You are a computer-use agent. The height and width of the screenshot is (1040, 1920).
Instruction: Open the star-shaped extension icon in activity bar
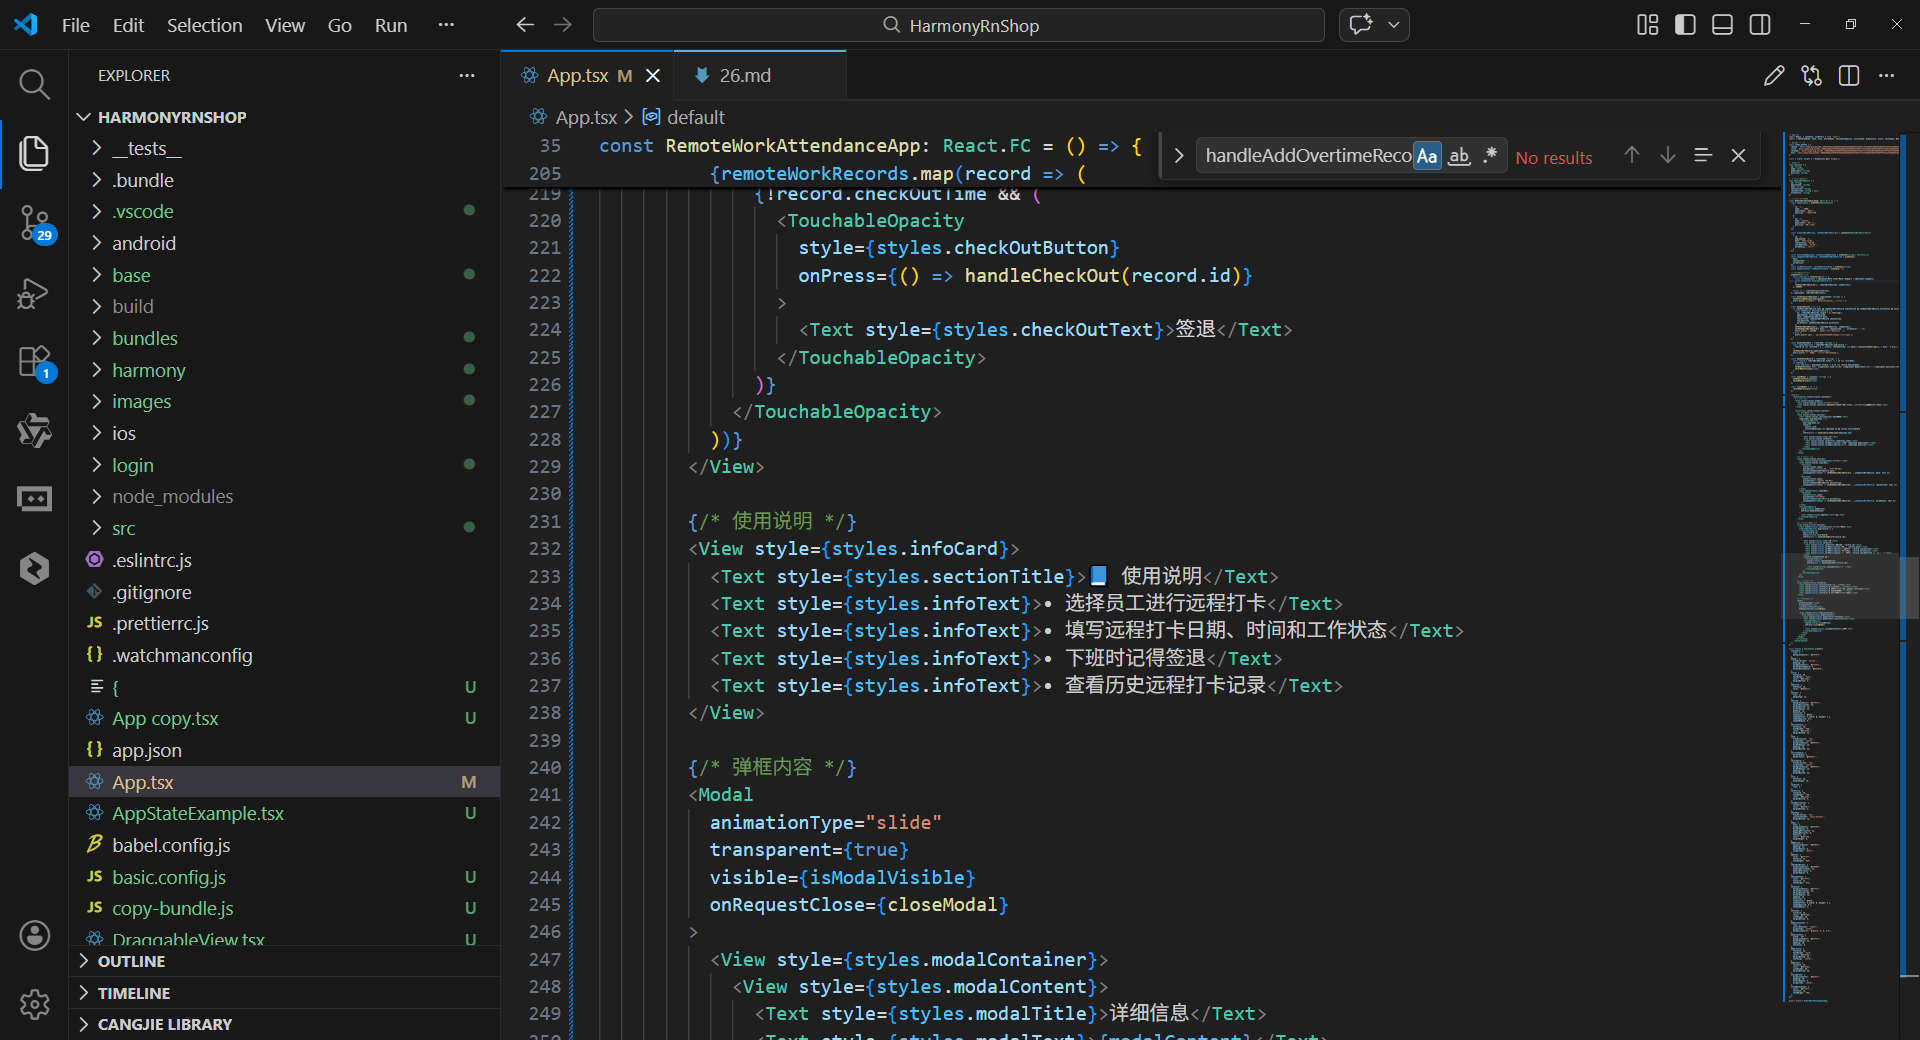(x=34, y=430)
